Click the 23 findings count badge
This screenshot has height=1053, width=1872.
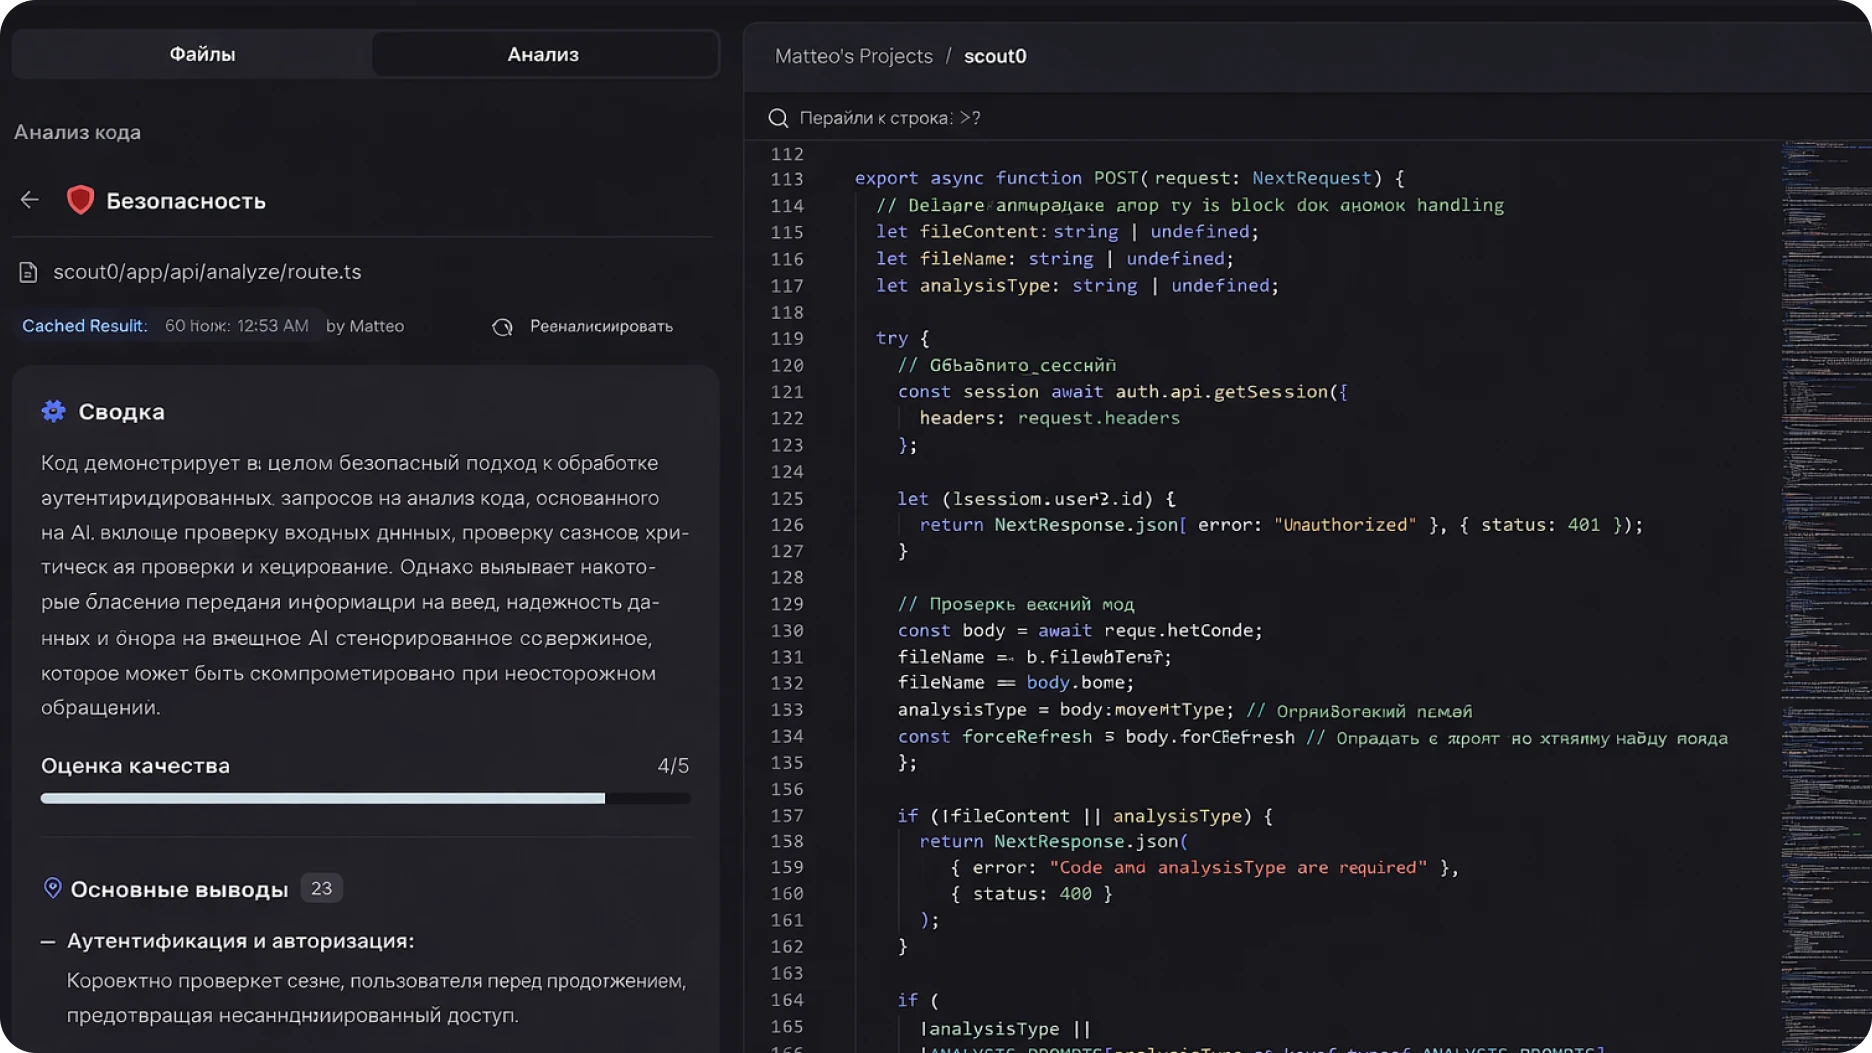click(321, 888)
